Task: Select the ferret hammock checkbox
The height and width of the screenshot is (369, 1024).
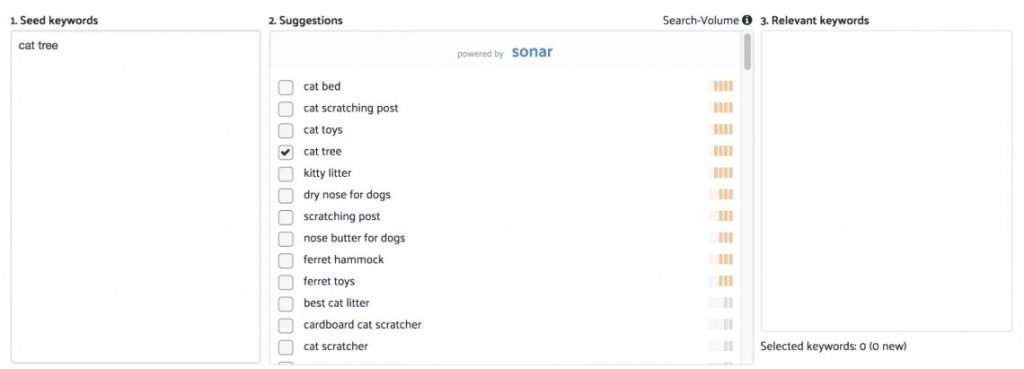Action: tap(285, 261)
